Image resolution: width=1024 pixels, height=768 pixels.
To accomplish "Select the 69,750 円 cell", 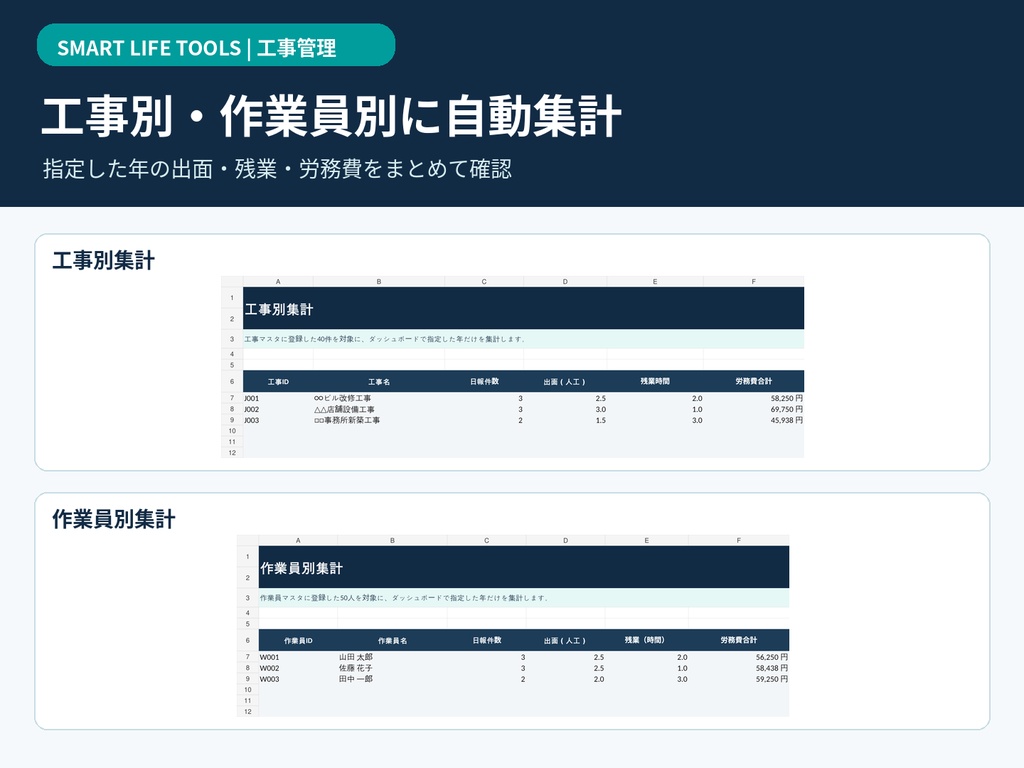I will [x=754, y=409].
